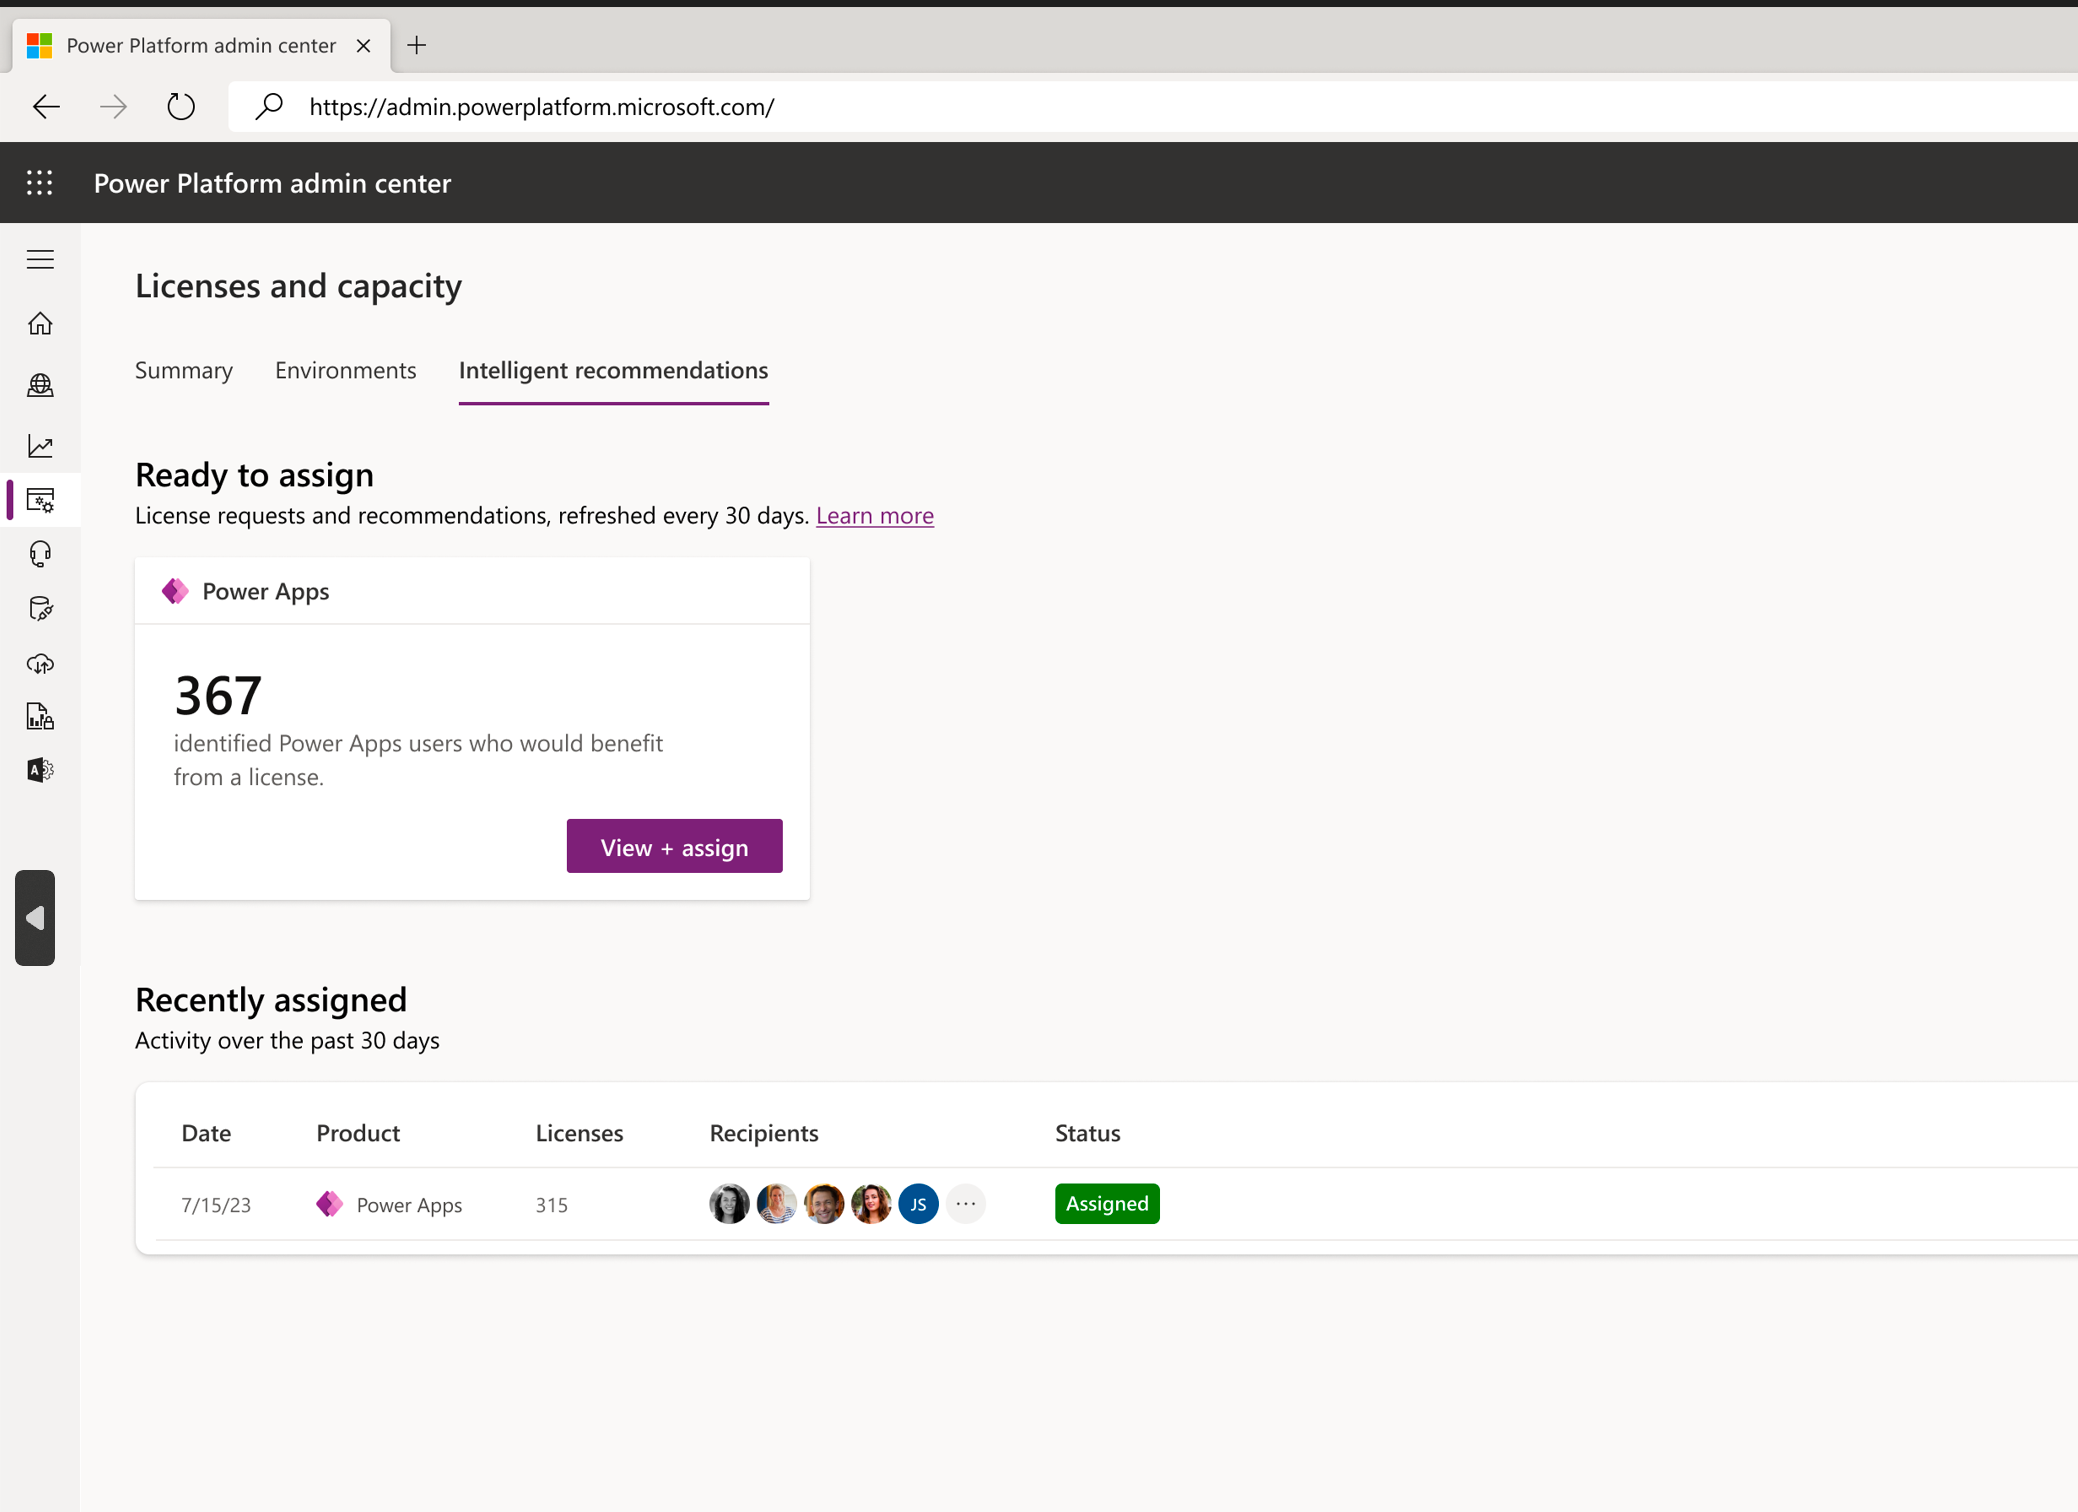Click the View + assign button

(x=674, y=847)
